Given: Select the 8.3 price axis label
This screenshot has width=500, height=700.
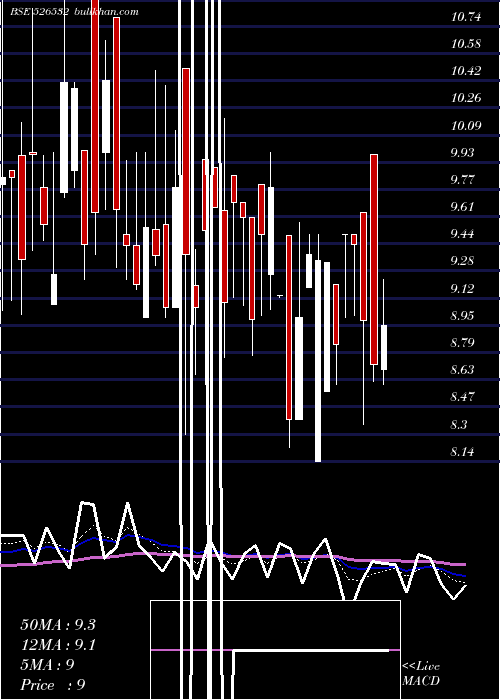Looking at the screenshot, I should (459, 424).
